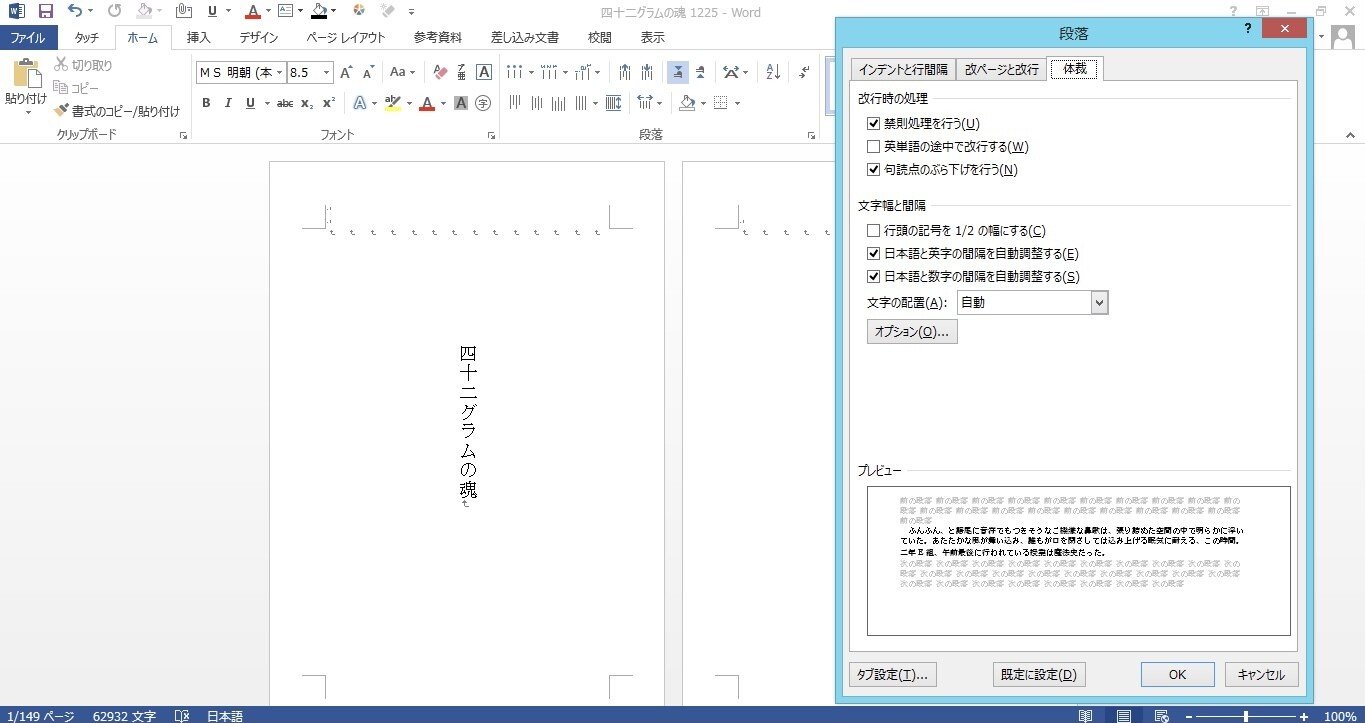Image resolution: width=1365 pixels, height=723 pixels.
Task: Click the 日本語 language indicator in status bar
Action: pos(225,716)
